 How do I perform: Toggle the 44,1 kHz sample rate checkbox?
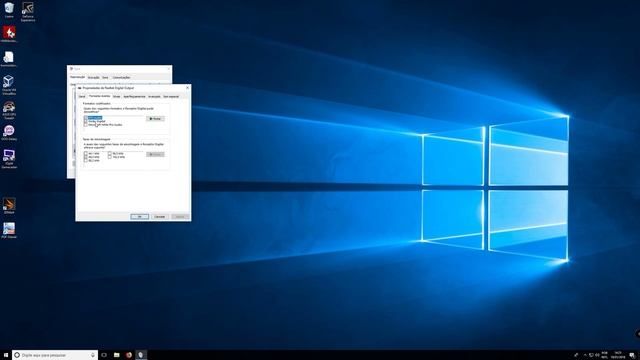[x=86, y=153]
